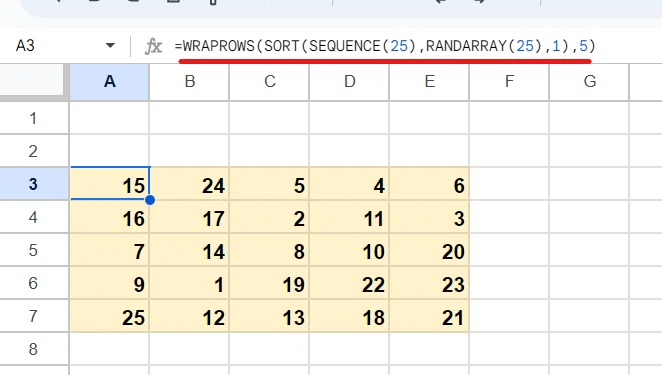Select the cell containing 10
This screenshot has width=662, height=375.
(x=349, y=250)
